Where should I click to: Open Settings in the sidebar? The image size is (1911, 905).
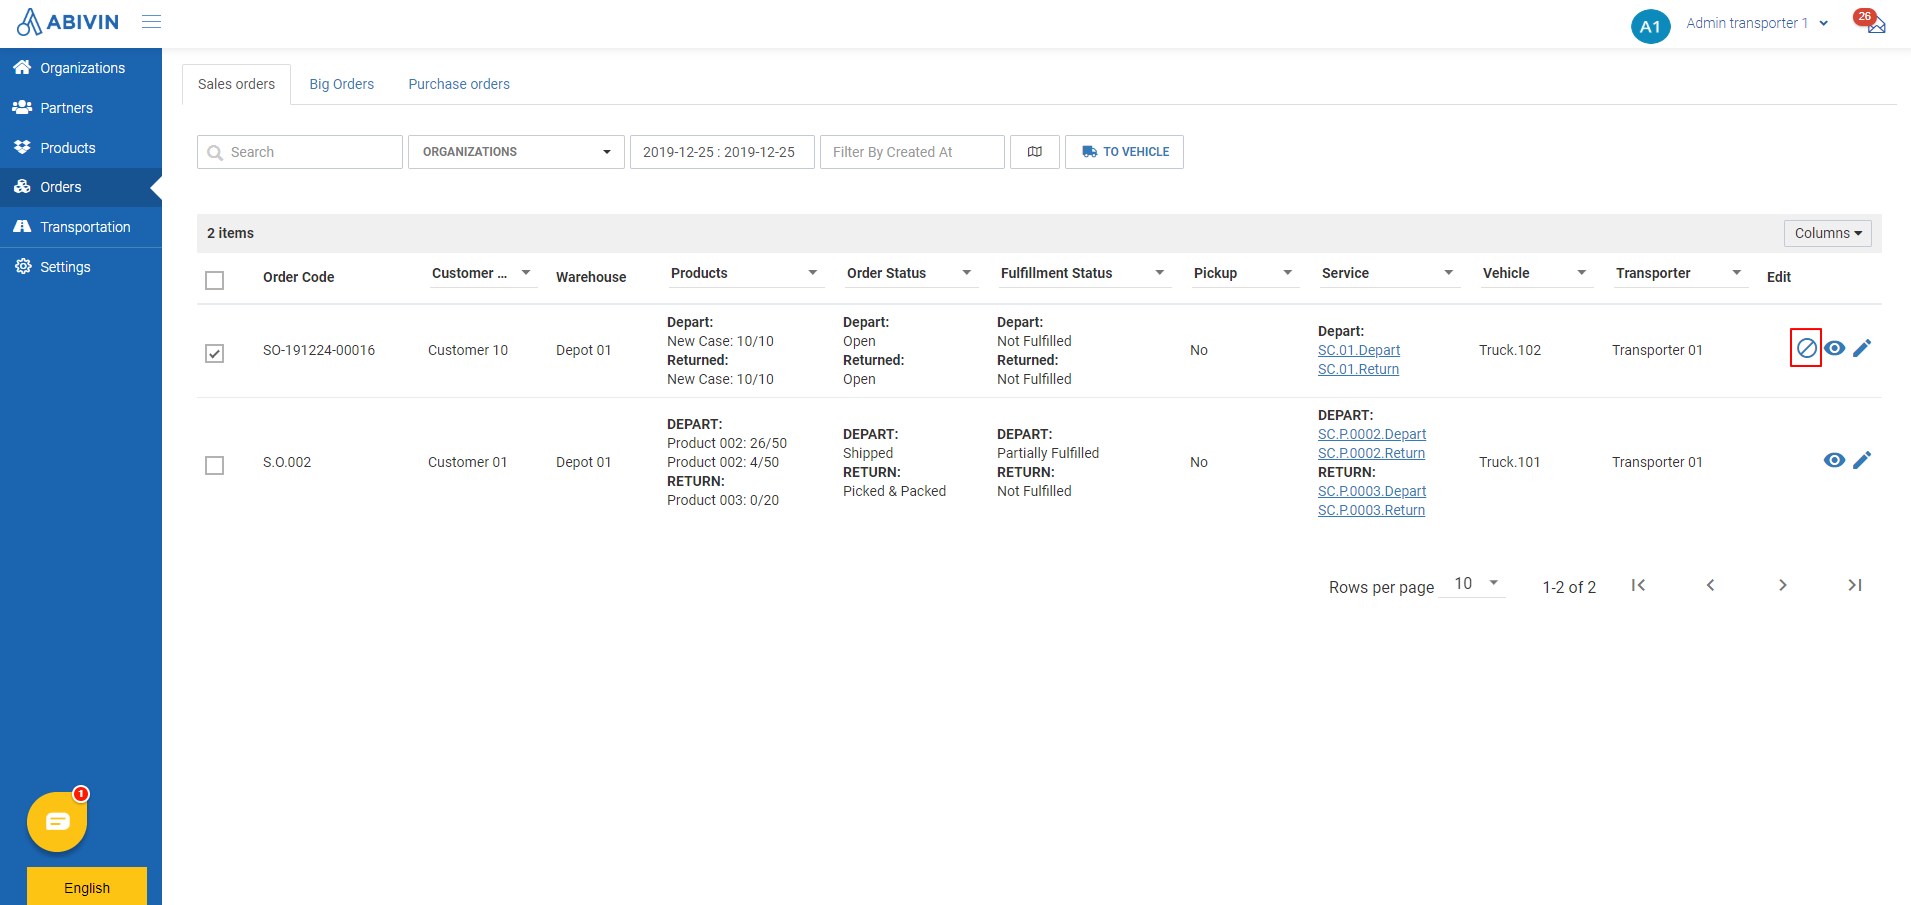click(x=81, y=267)
